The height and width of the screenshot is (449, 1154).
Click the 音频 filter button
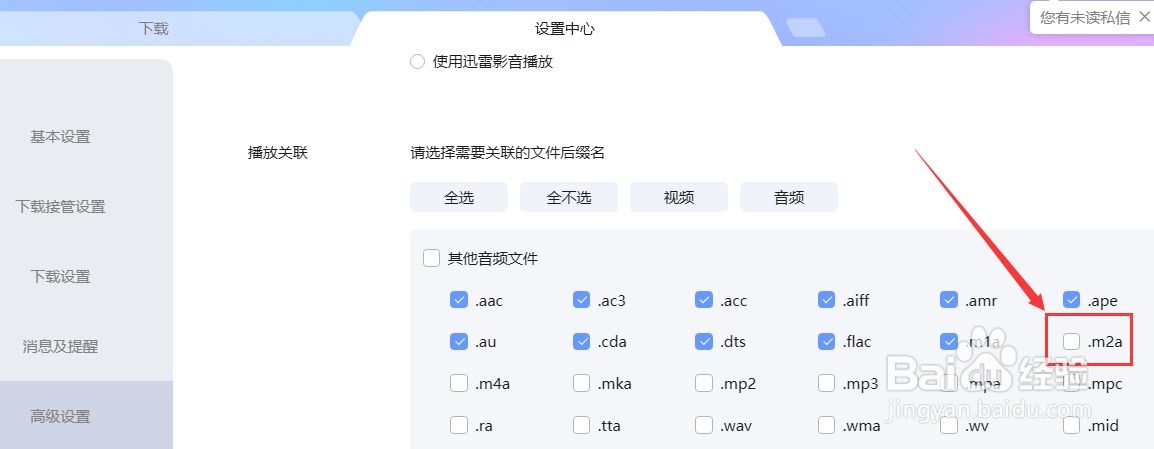coord(789,197)
